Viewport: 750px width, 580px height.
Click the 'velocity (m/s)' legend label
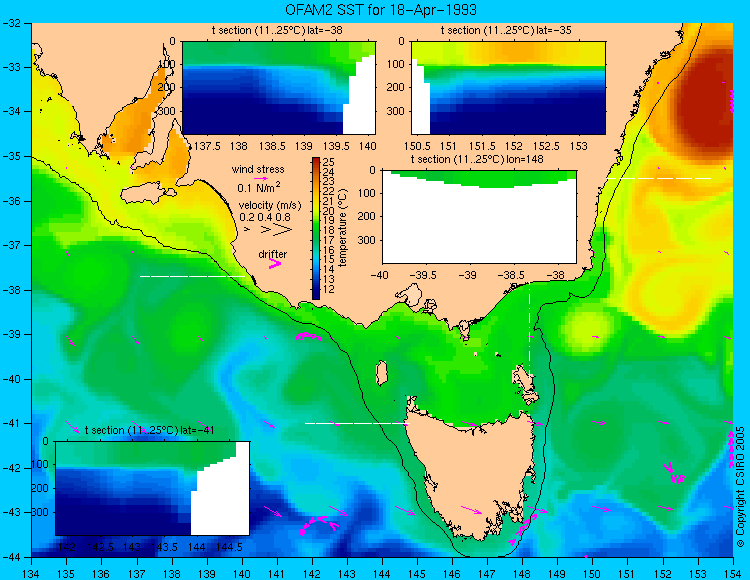pos(270,206)
